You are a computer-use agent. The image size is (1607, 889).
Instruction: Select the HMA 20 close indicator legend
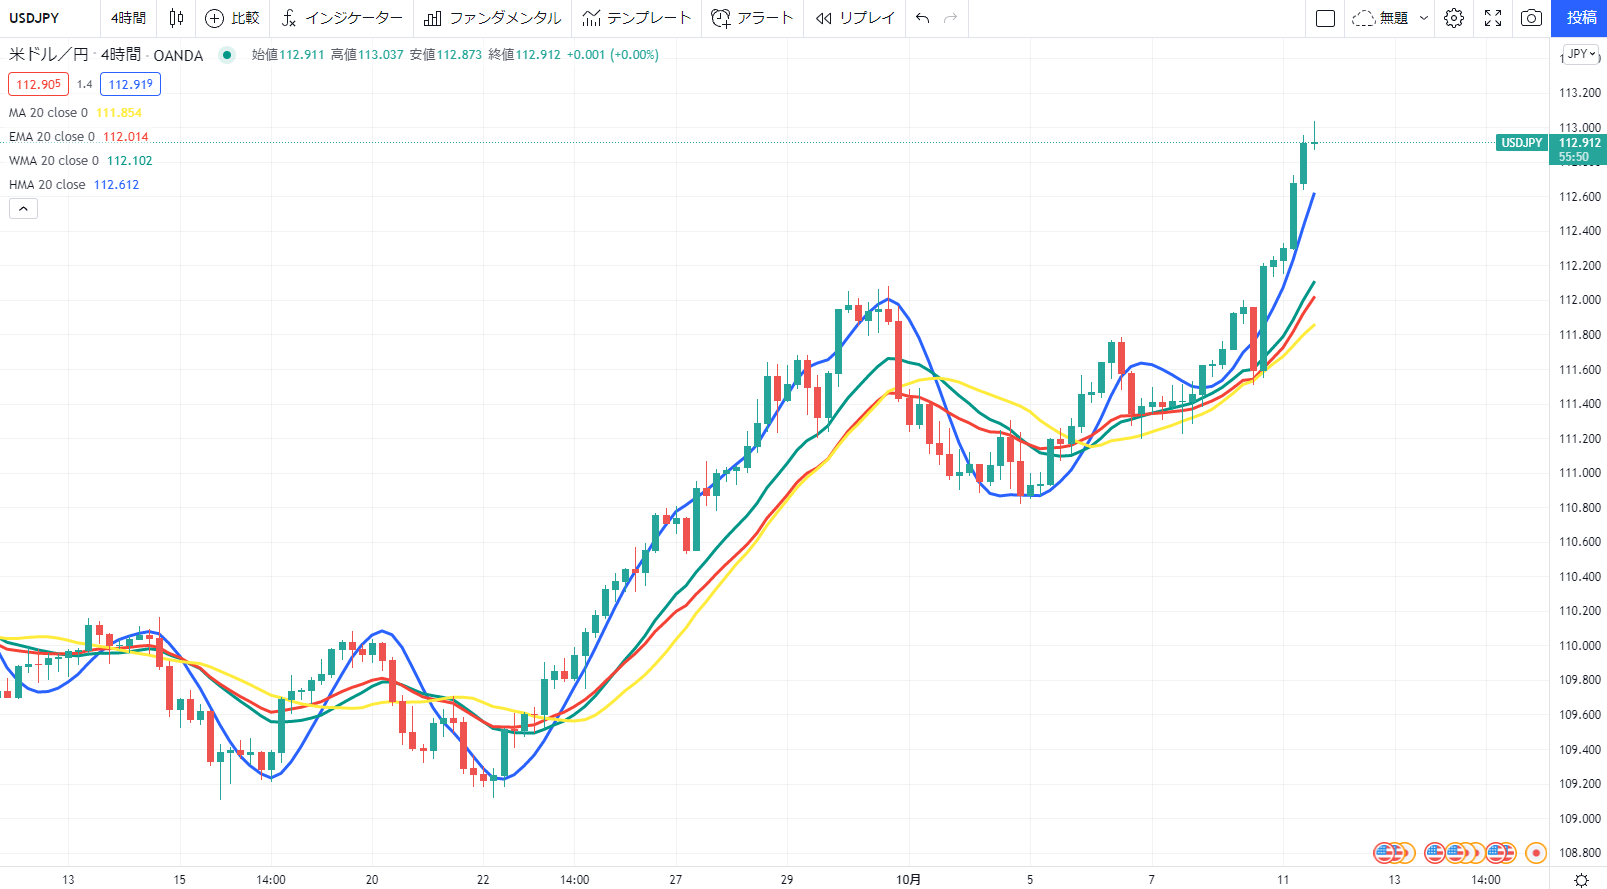point(47,185)
